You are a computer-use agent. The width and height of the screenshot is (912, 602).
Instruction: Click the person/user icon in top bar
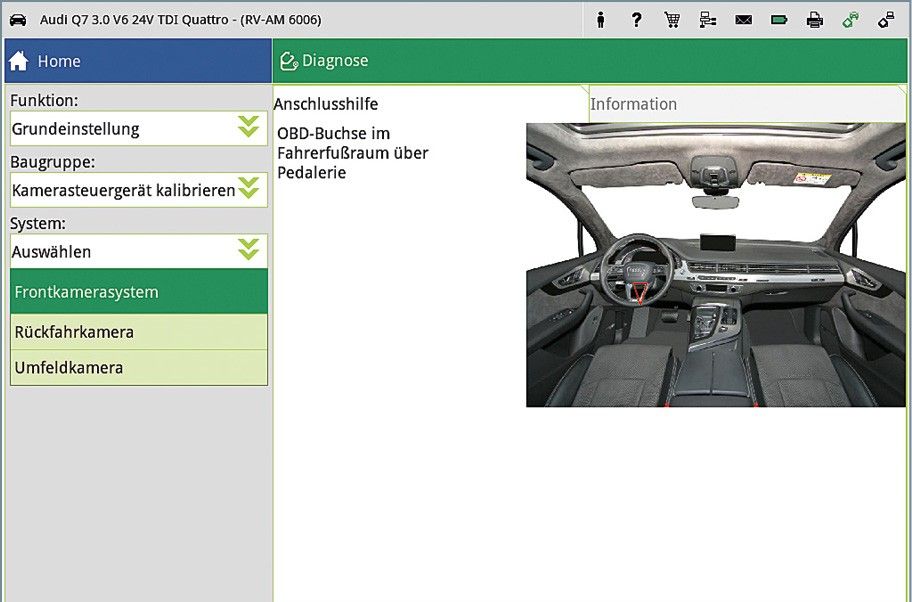[x=601, y=19]
